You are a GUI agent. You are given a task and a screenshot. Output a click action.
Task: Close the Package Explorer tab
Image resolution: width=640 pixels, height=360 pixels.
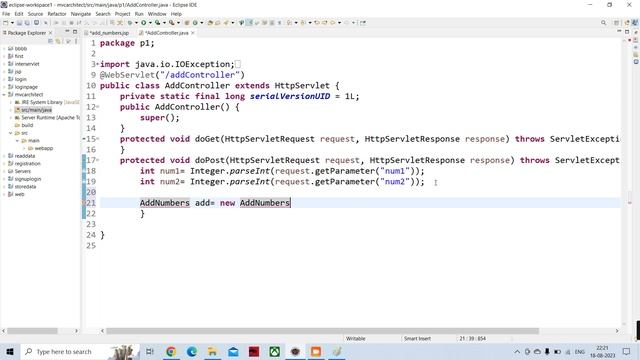pos(51,33)
